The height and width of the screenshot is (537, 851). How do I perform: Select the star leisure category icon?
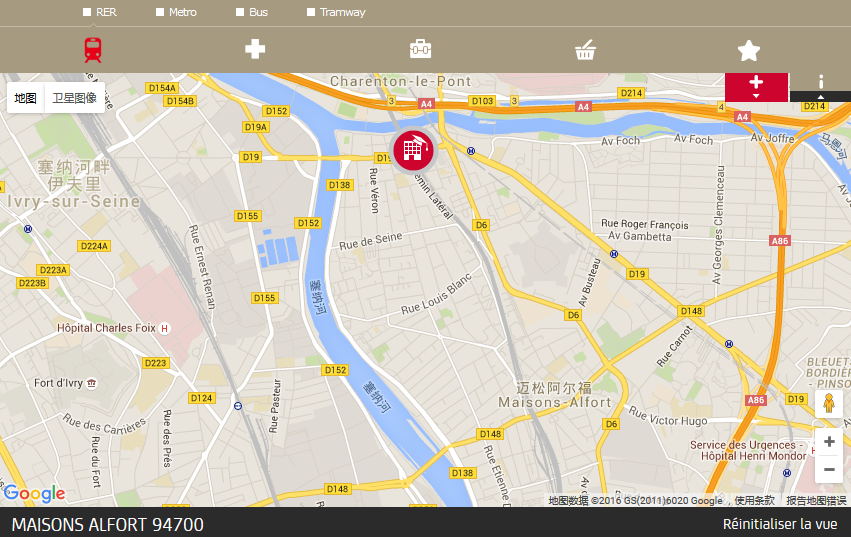(749, 50)
